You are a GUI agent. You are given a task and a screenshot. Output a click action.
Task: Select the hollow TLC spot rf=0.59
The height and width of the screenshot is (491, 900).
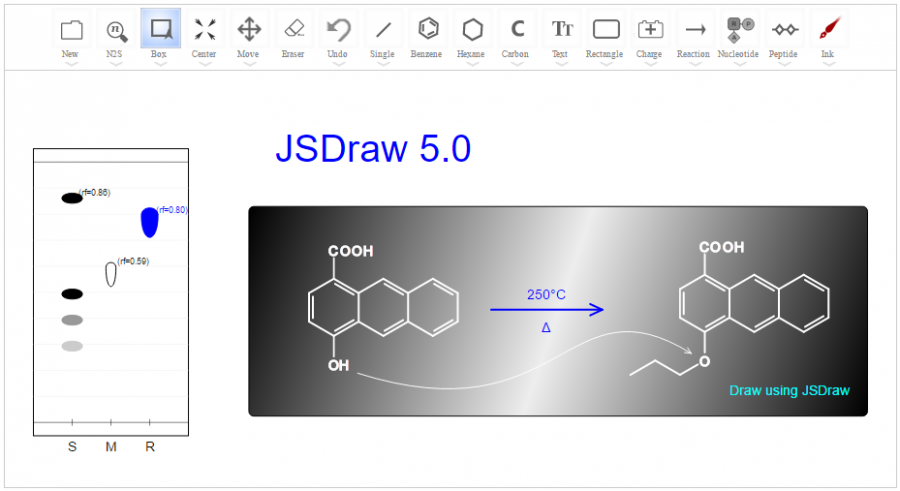tap(111, 275)
